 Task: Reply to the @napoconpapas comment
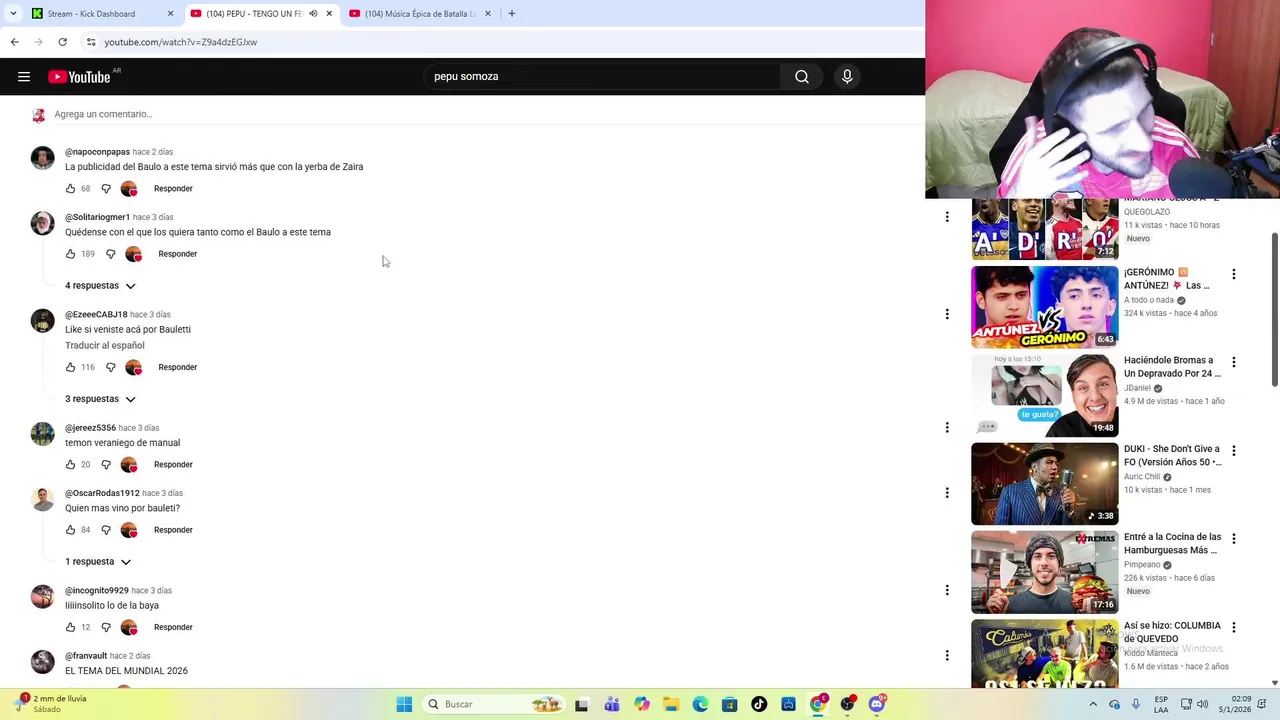click(173, 189)
